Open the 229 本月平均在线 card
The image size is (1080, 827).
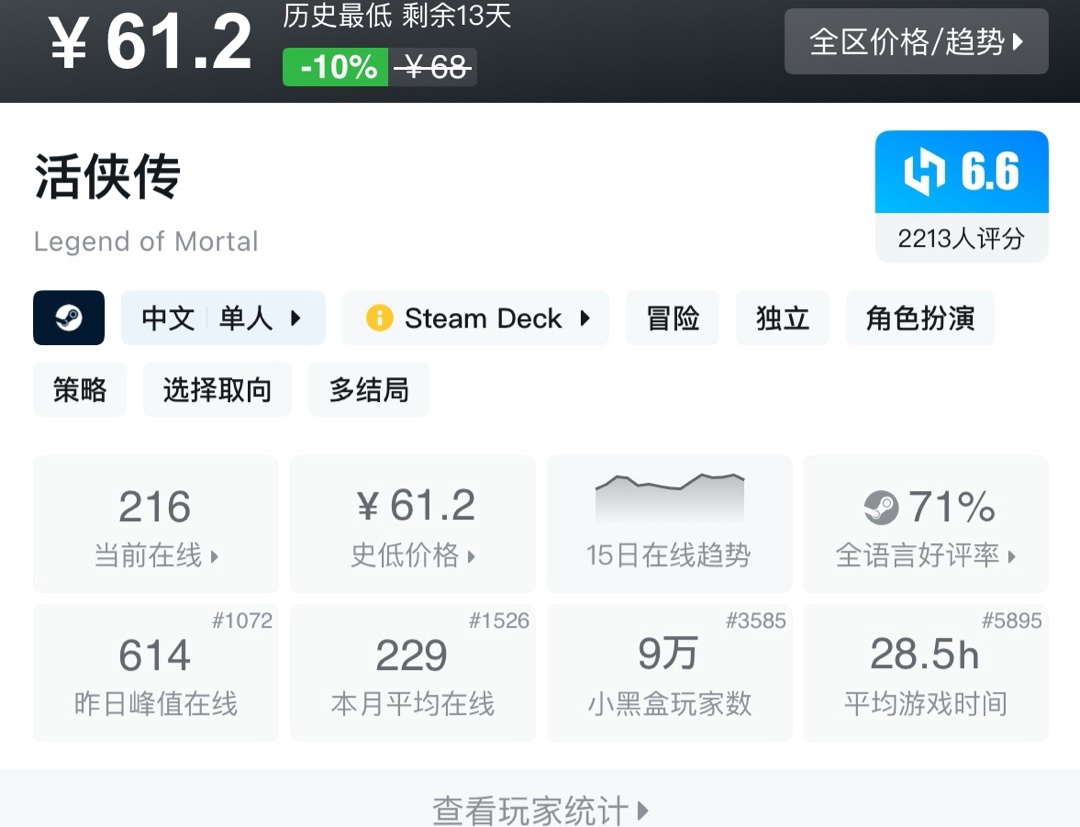(413, 673)
